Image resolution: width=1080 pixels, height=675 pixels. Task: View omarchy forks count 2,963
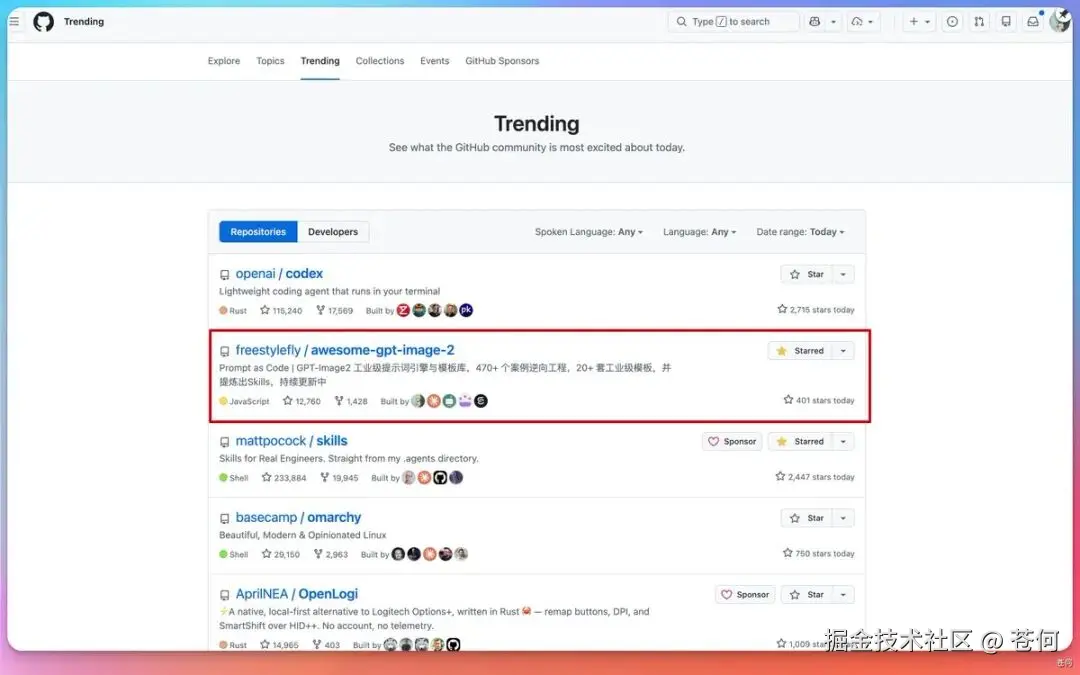pyautogui.click(x=331, y=554)
